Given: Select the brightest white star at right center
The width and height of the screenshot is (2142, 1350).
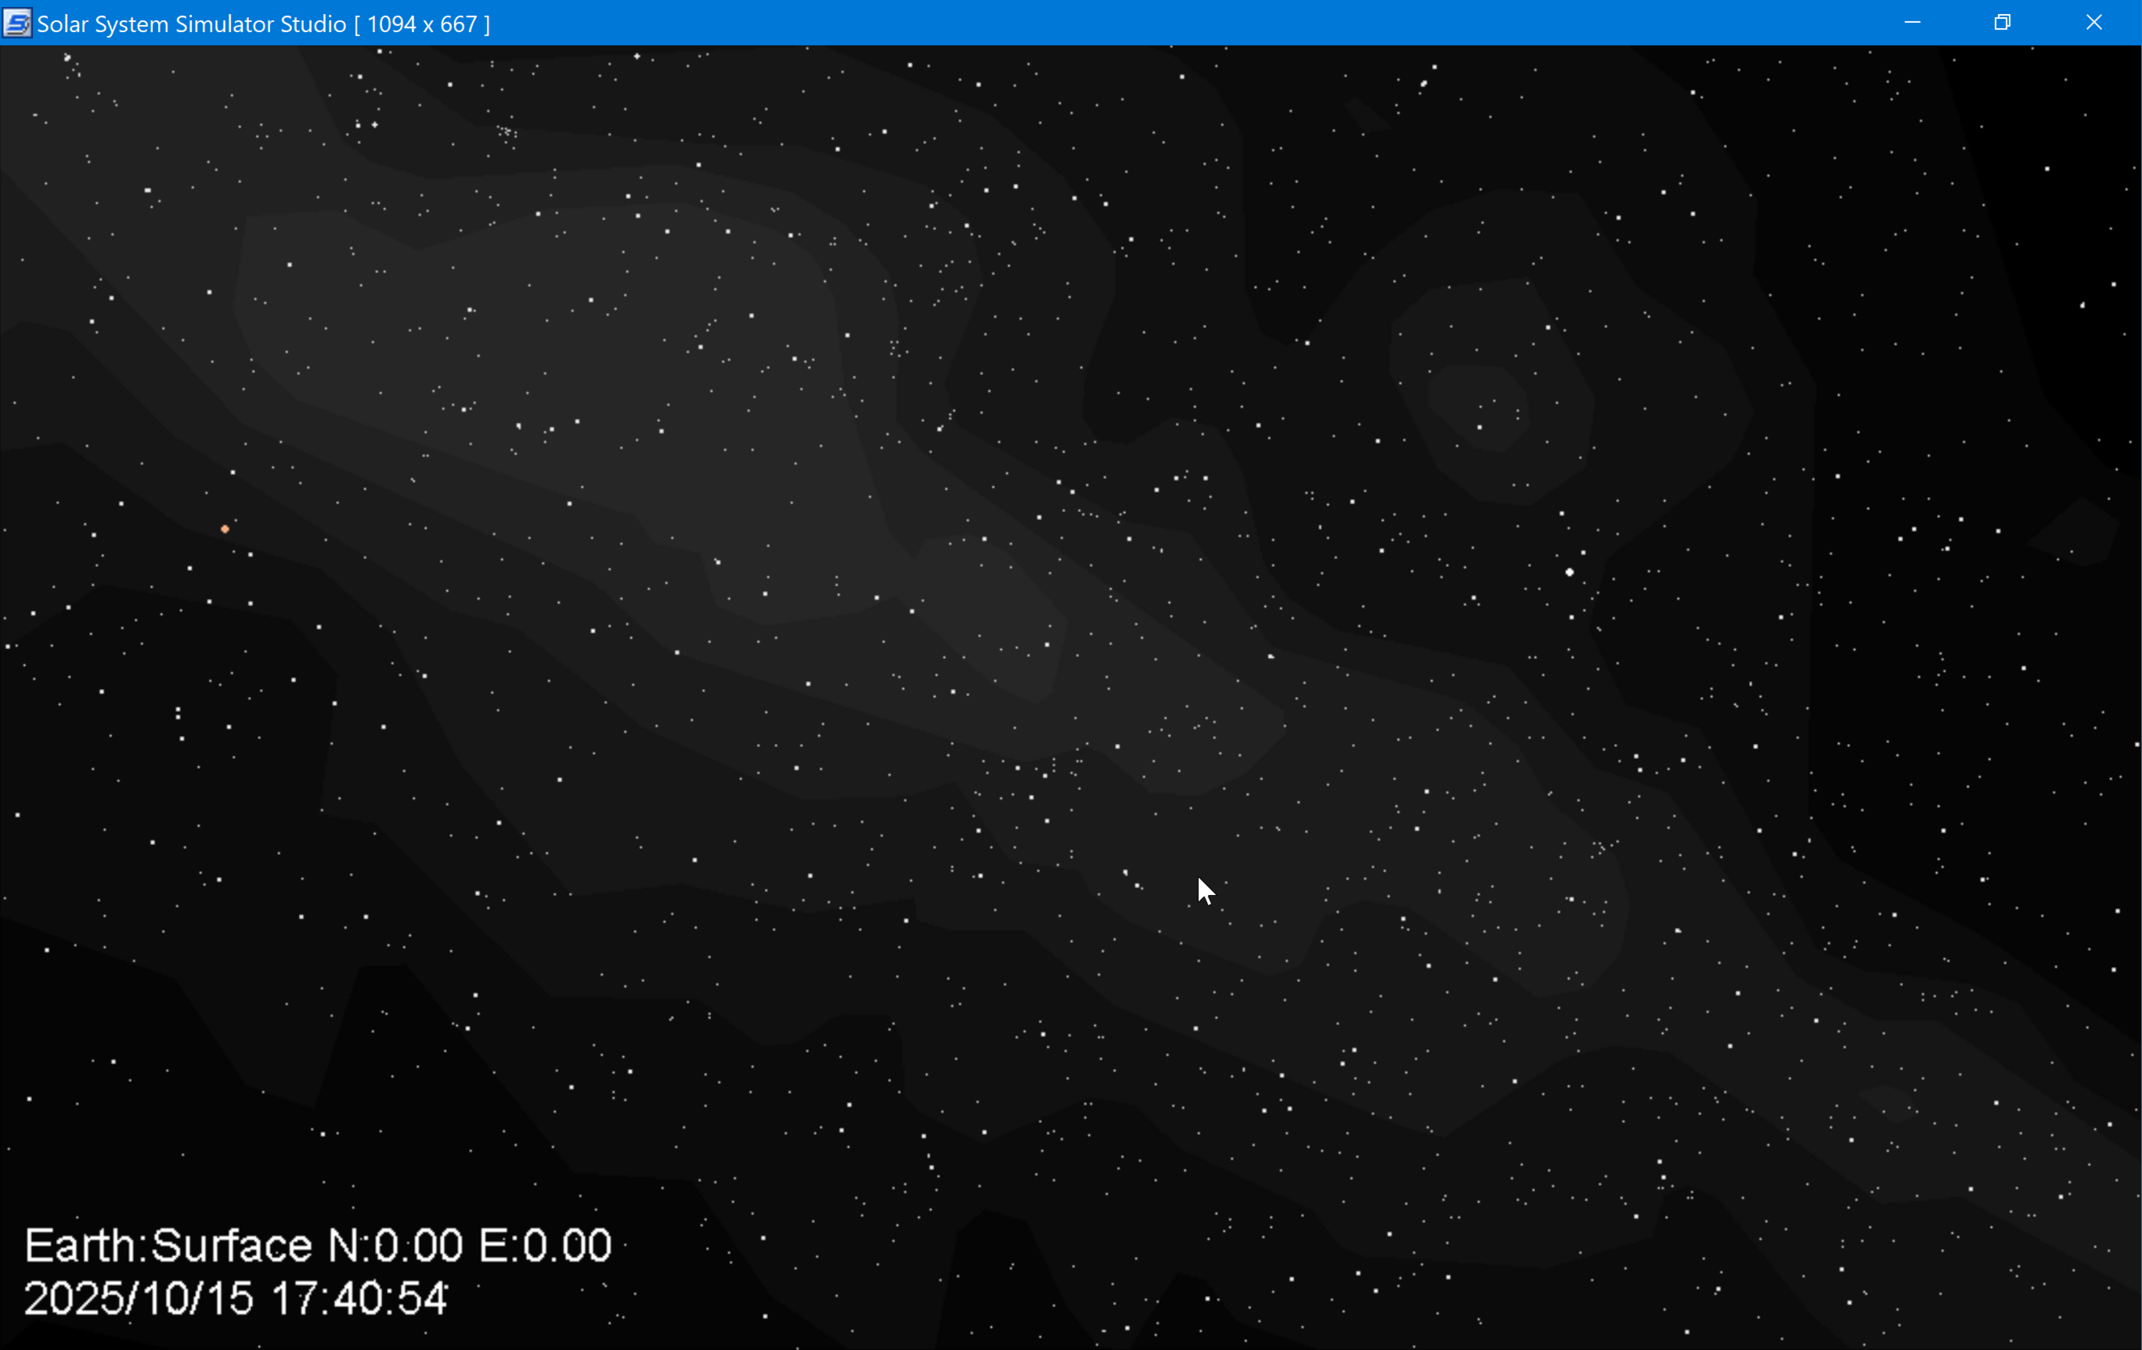Looking at the screenshot, I should [x=1569, y=572].
